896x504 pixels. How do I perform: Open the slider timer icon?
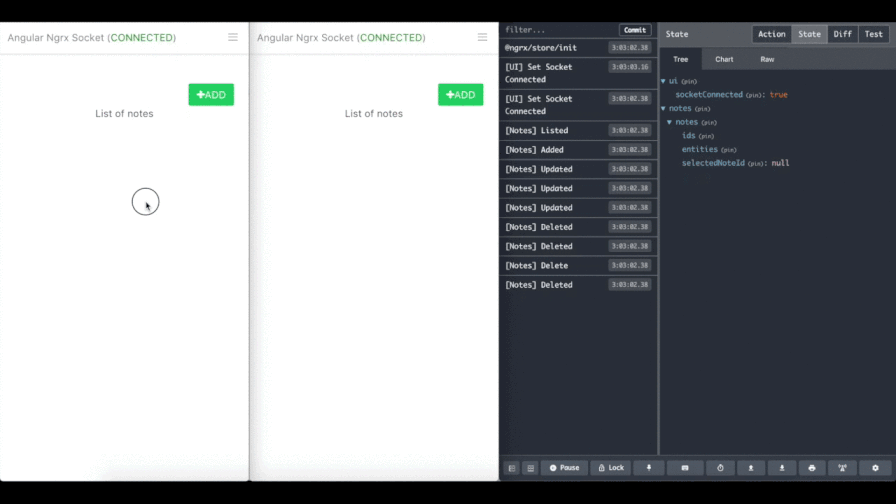click(x=720, y=468)
